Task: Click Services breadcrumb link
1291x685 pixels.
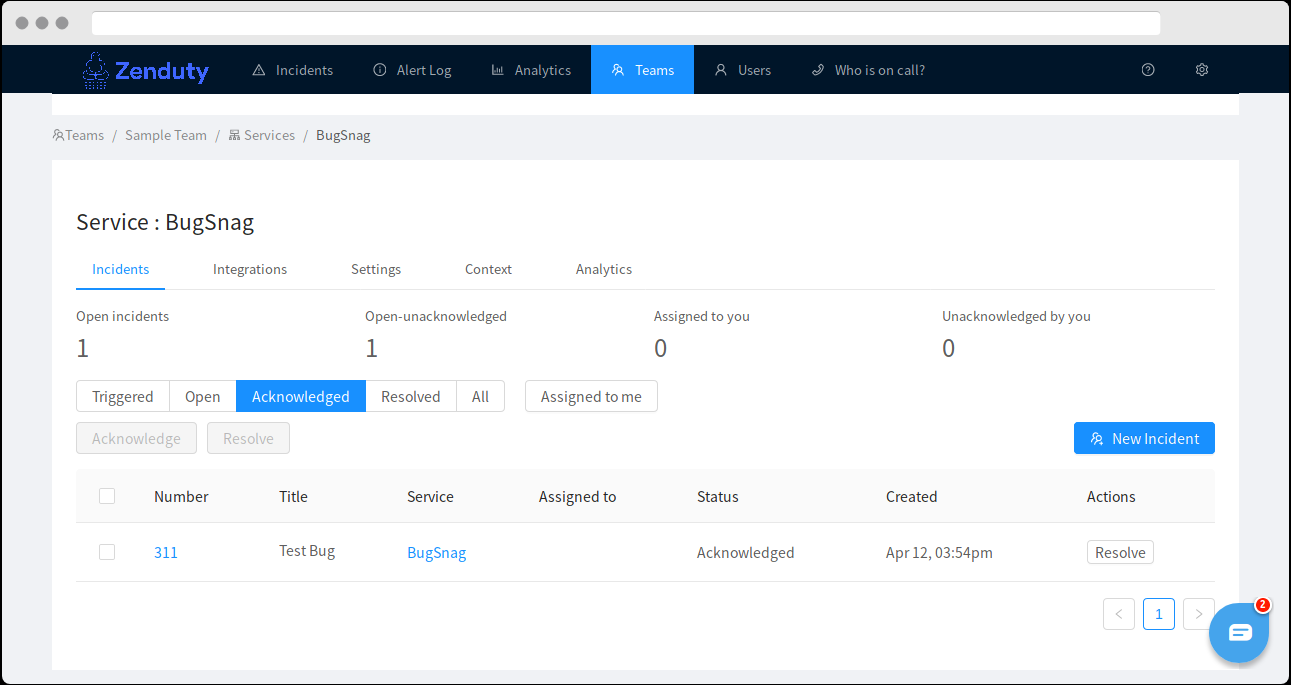Action: pyautogui.click(x=262, y=135)
